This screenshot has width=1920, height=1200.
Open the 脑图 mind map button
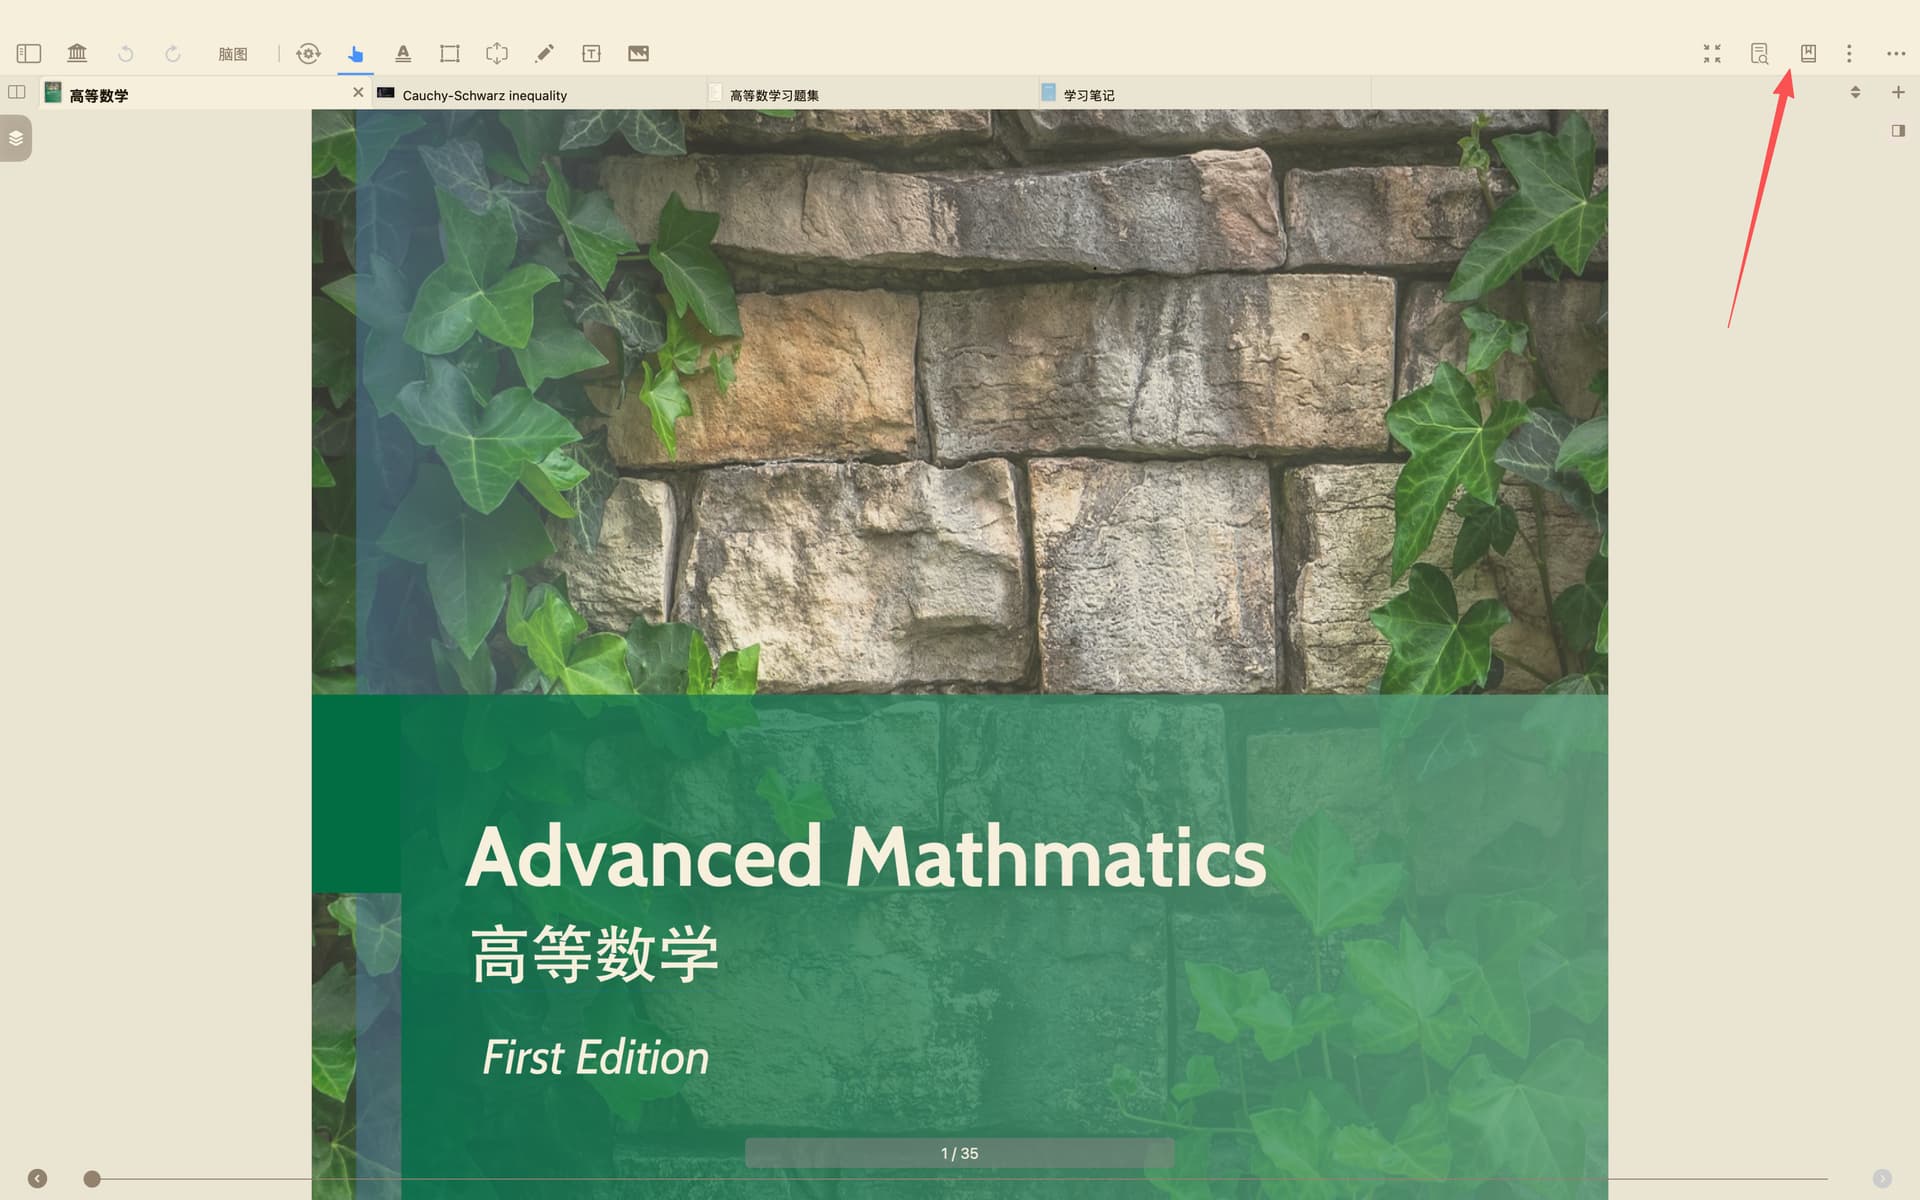pyautogui.click(x=233, y=54)
